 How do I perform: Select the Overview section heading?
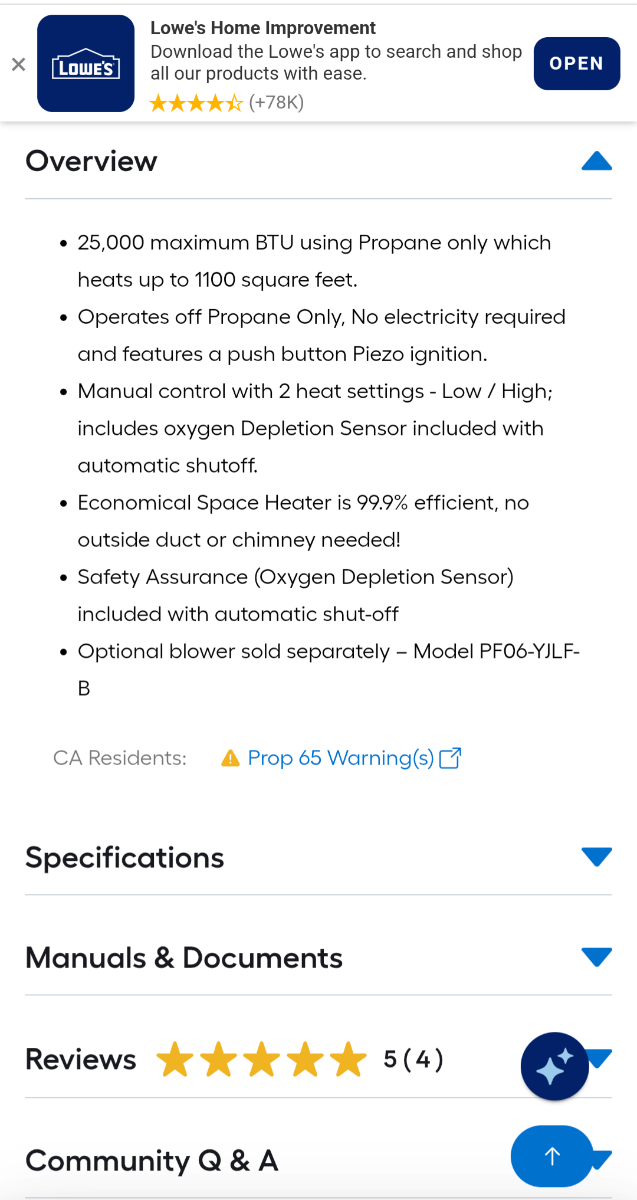click(x=91, y=161)
